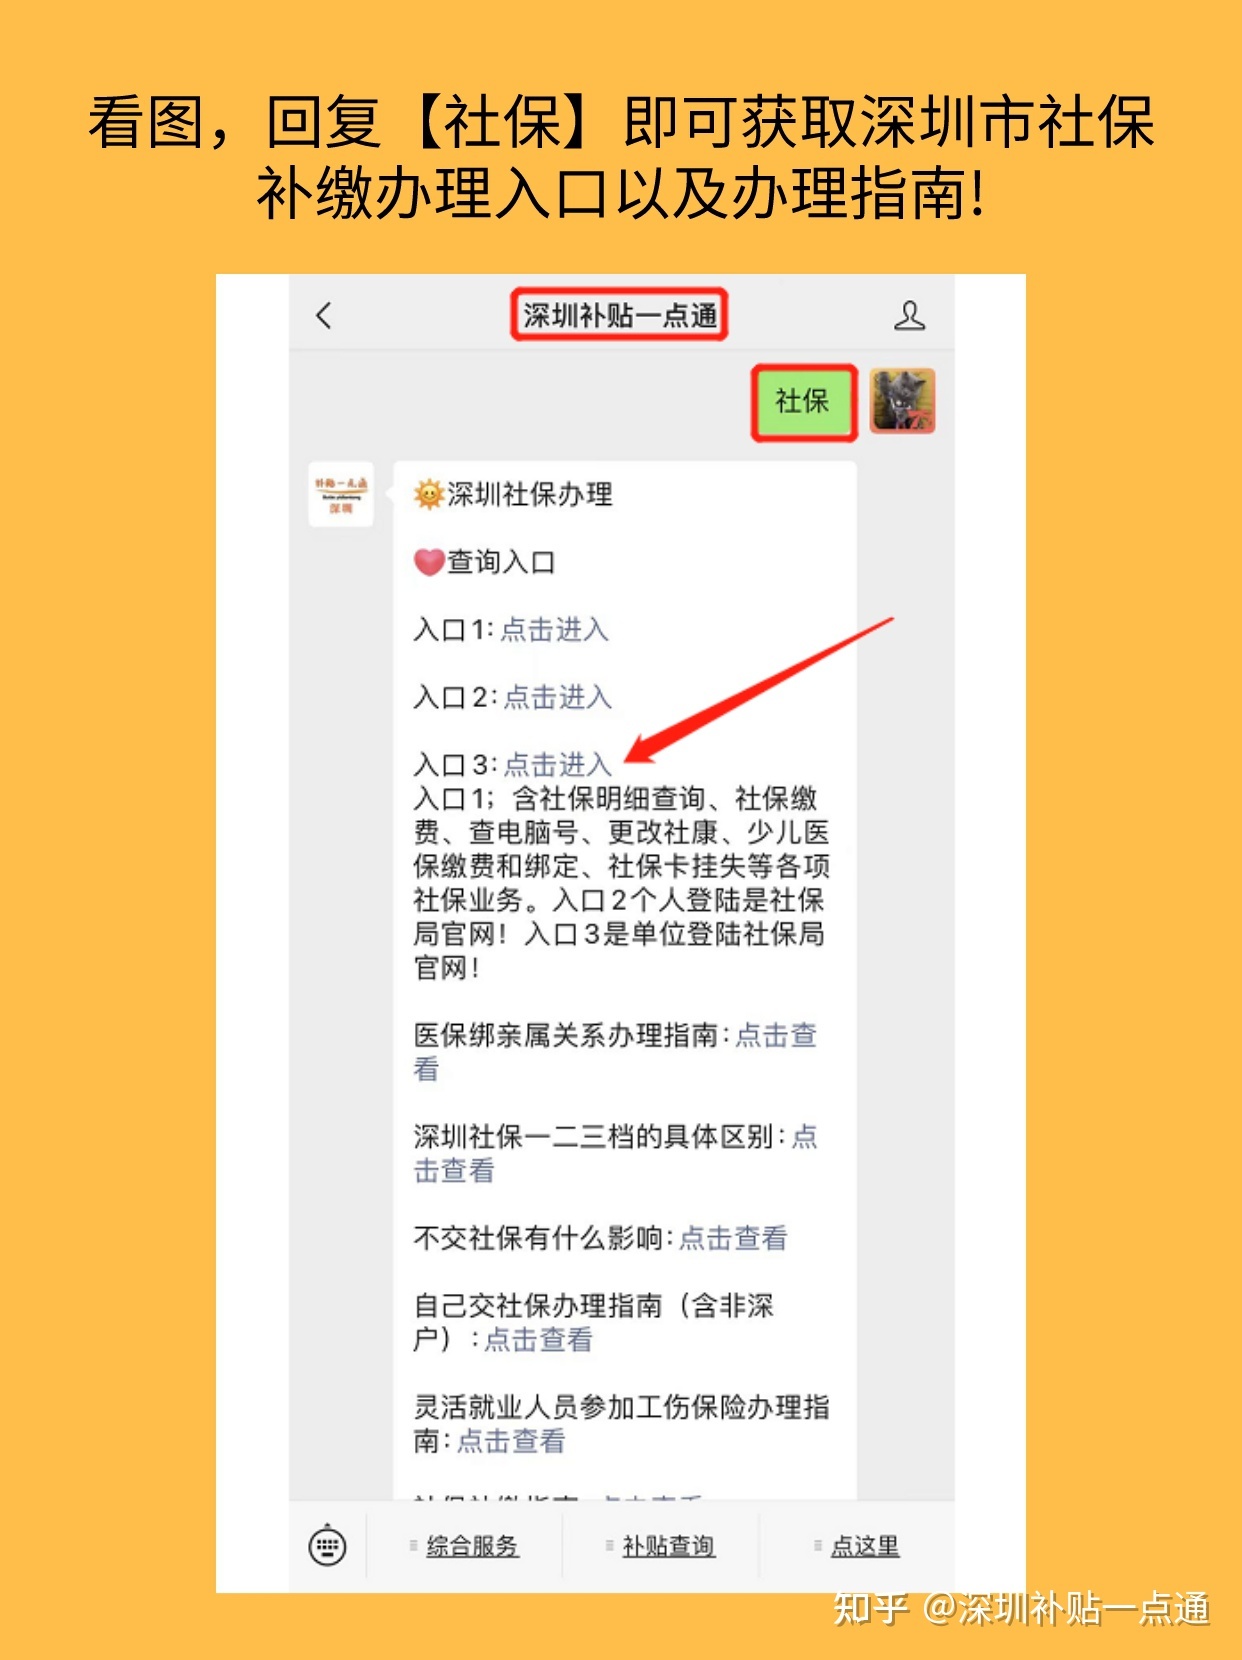Open 医保绑亲属关系办理指南 点击查看 link

pos(615,1052)
